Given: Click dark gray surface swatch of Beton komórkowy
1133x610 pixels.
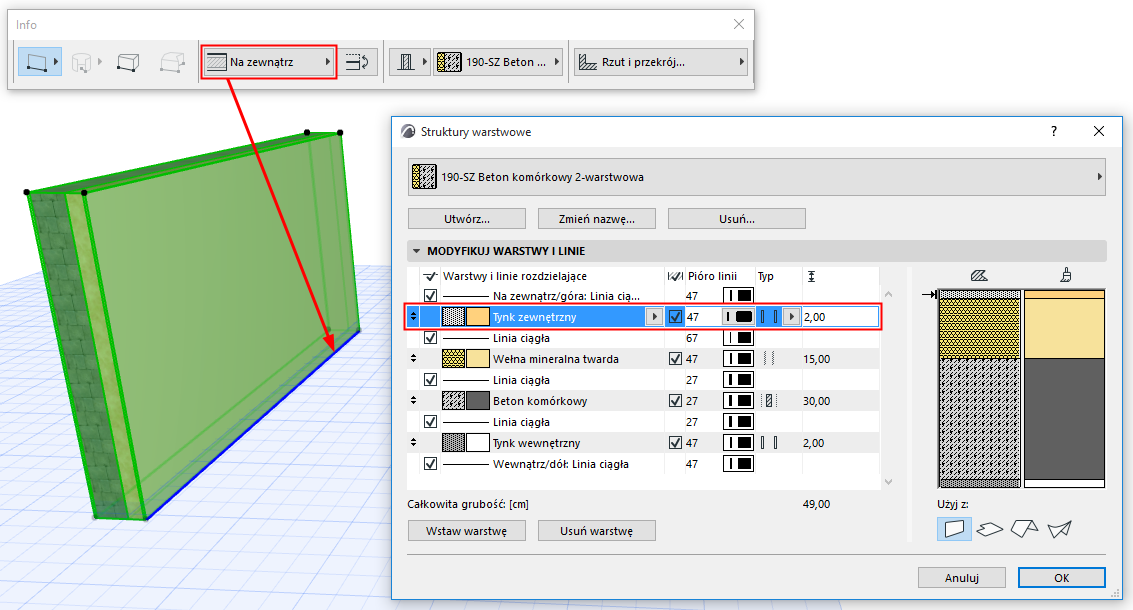Looking at the screenshot, I should tap(478, 400).
